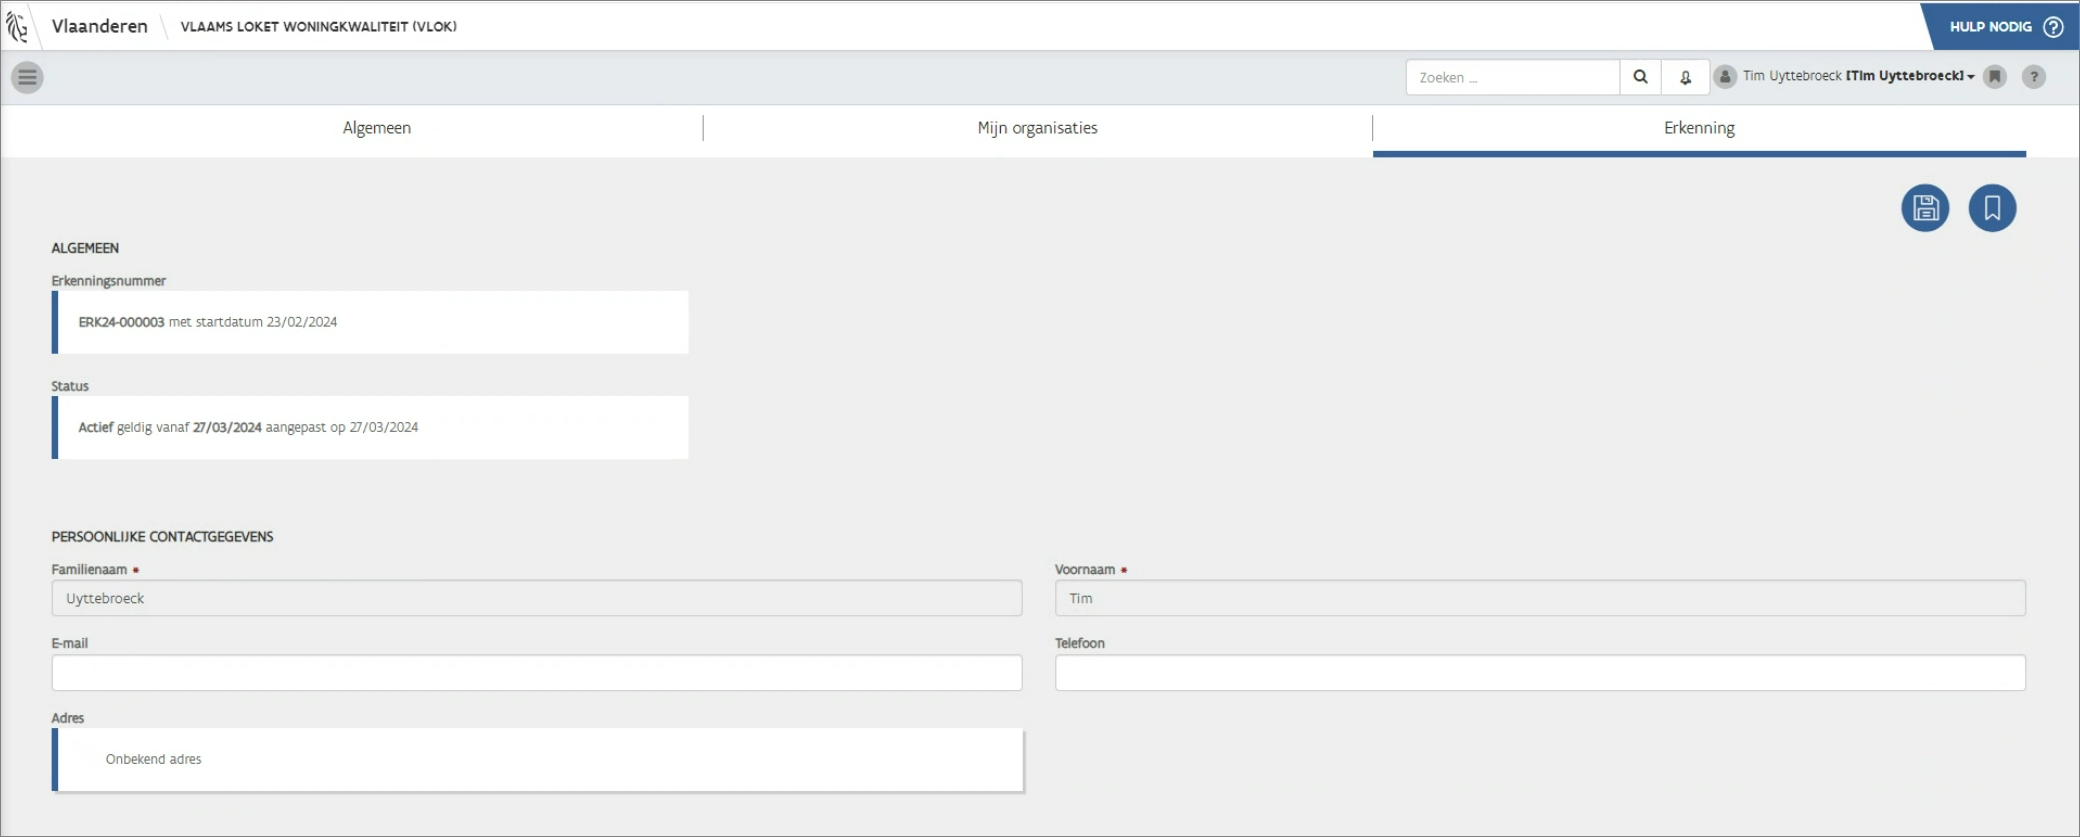The image size is (2080, 837).
Task: Click into the Zoeken search field
Action: [x=1512, y=77]
